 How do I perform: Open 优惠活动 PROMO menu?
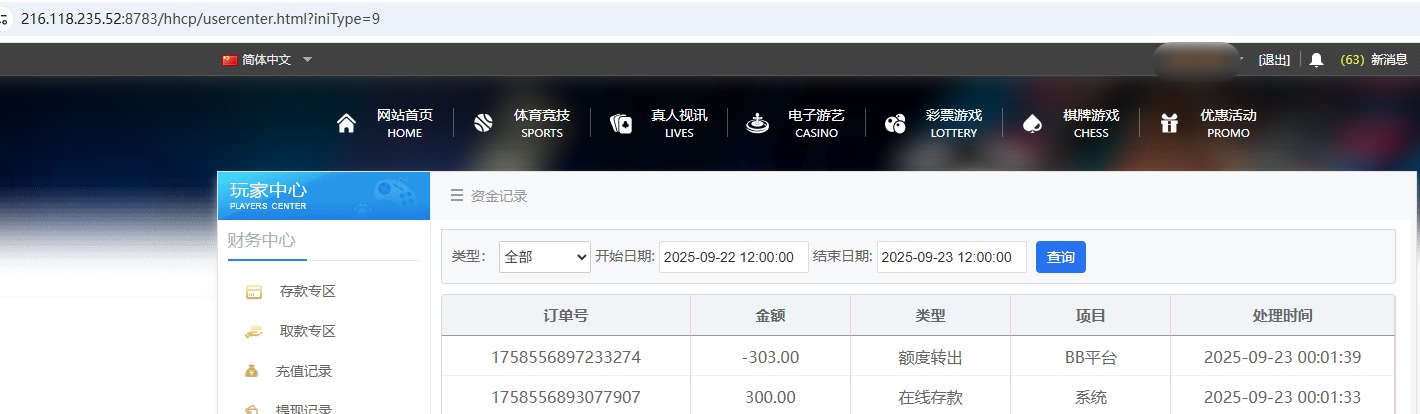tap(1228, 123)
